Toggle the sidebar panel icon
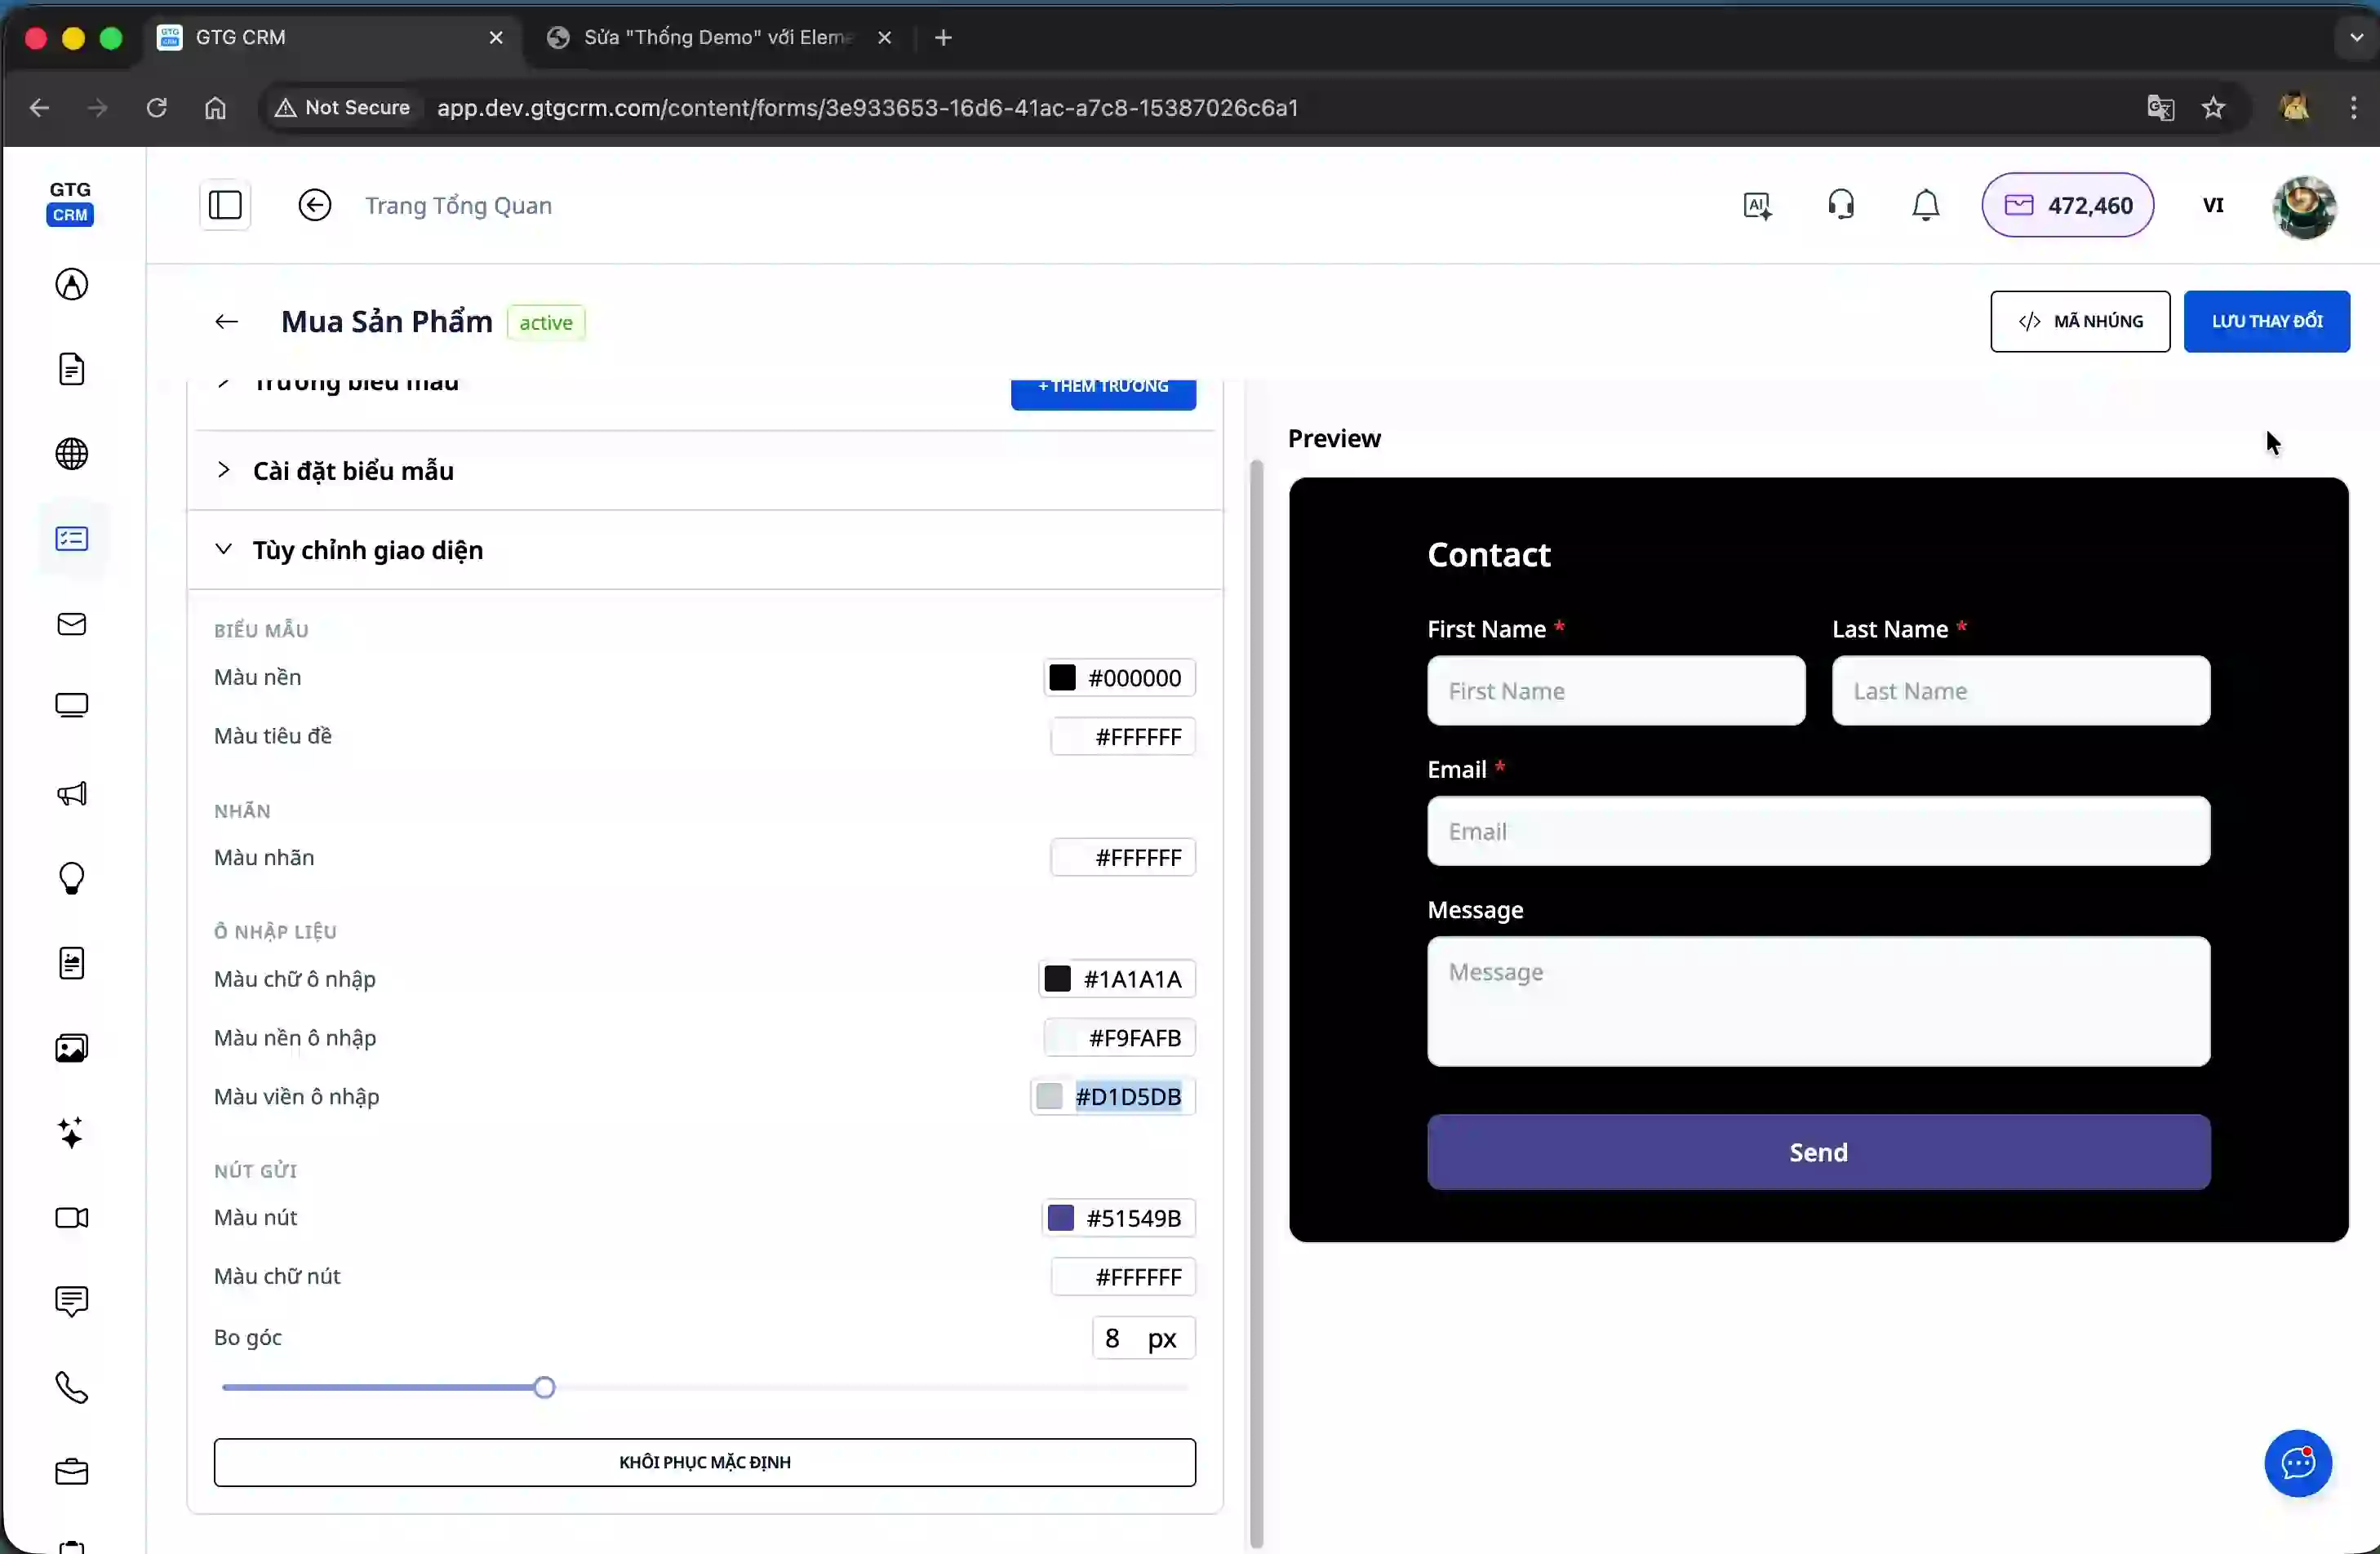Screen dimensions: 2380x1554 (x=225, y=206)
